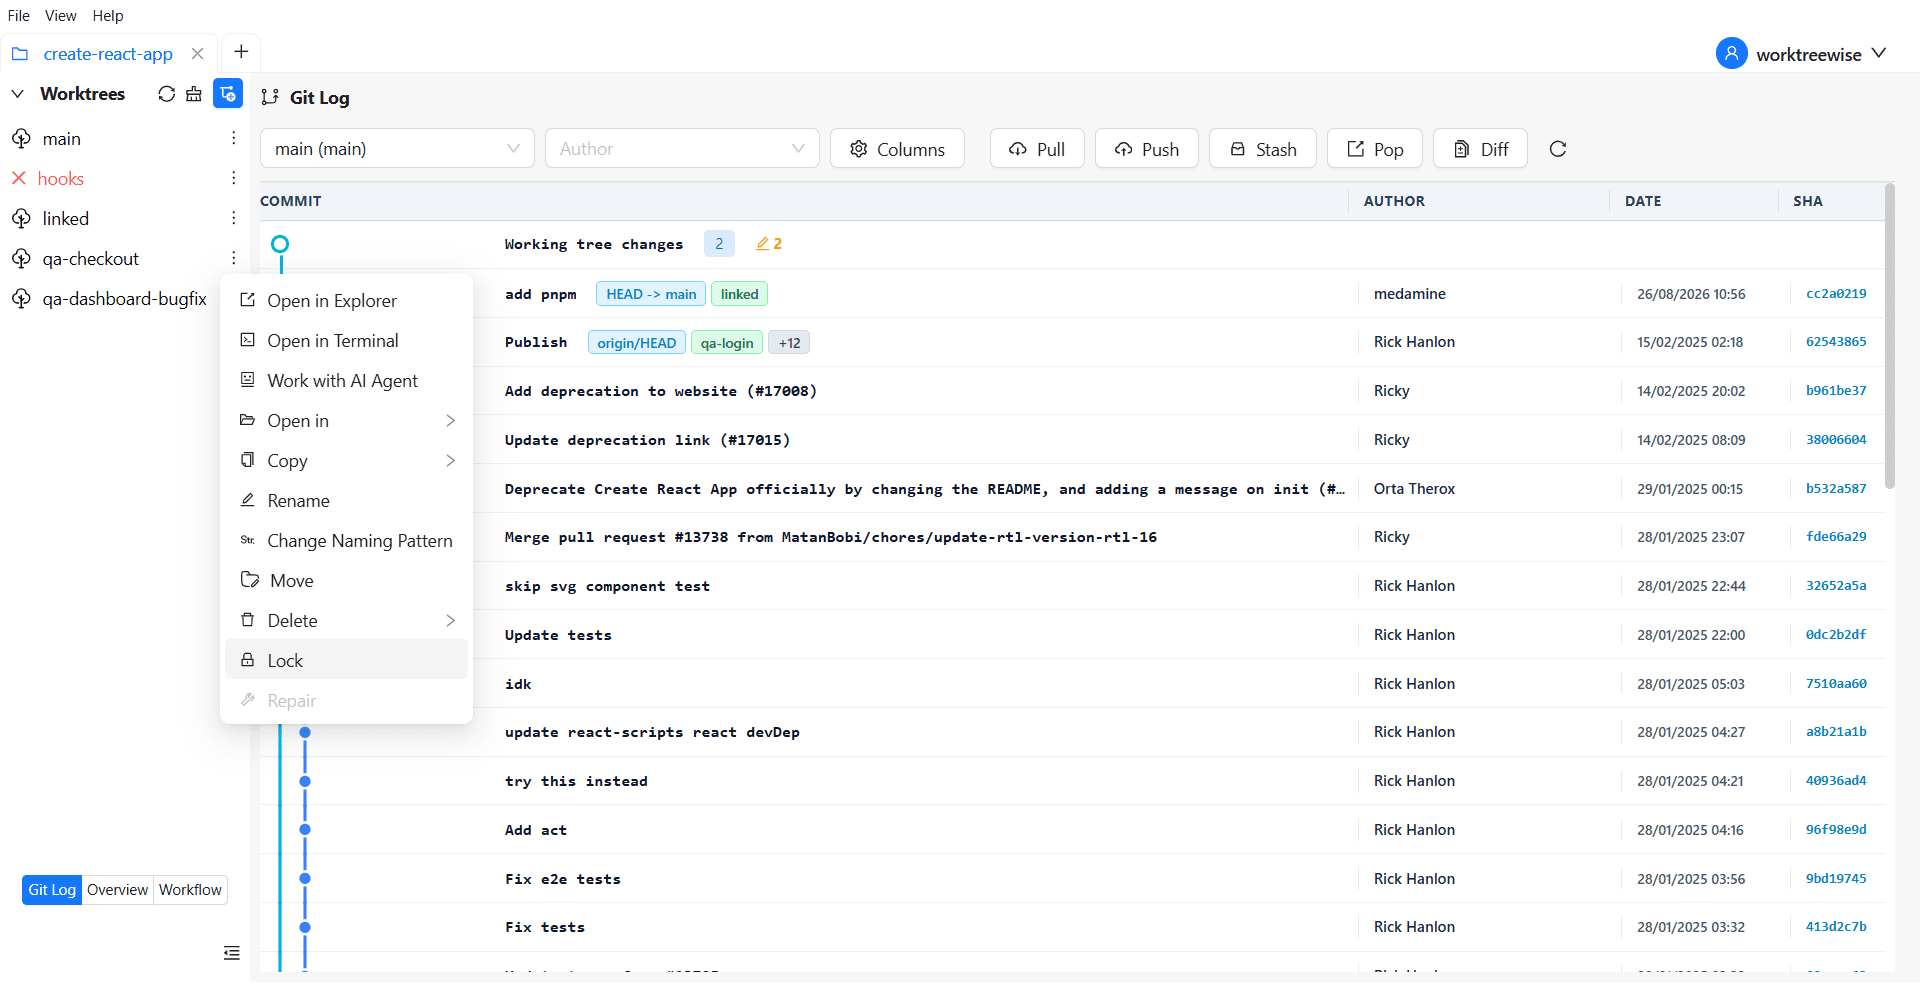This screenshot has height=990, width=1920.
Task: Click the Columns button
Action: point(897,149)
